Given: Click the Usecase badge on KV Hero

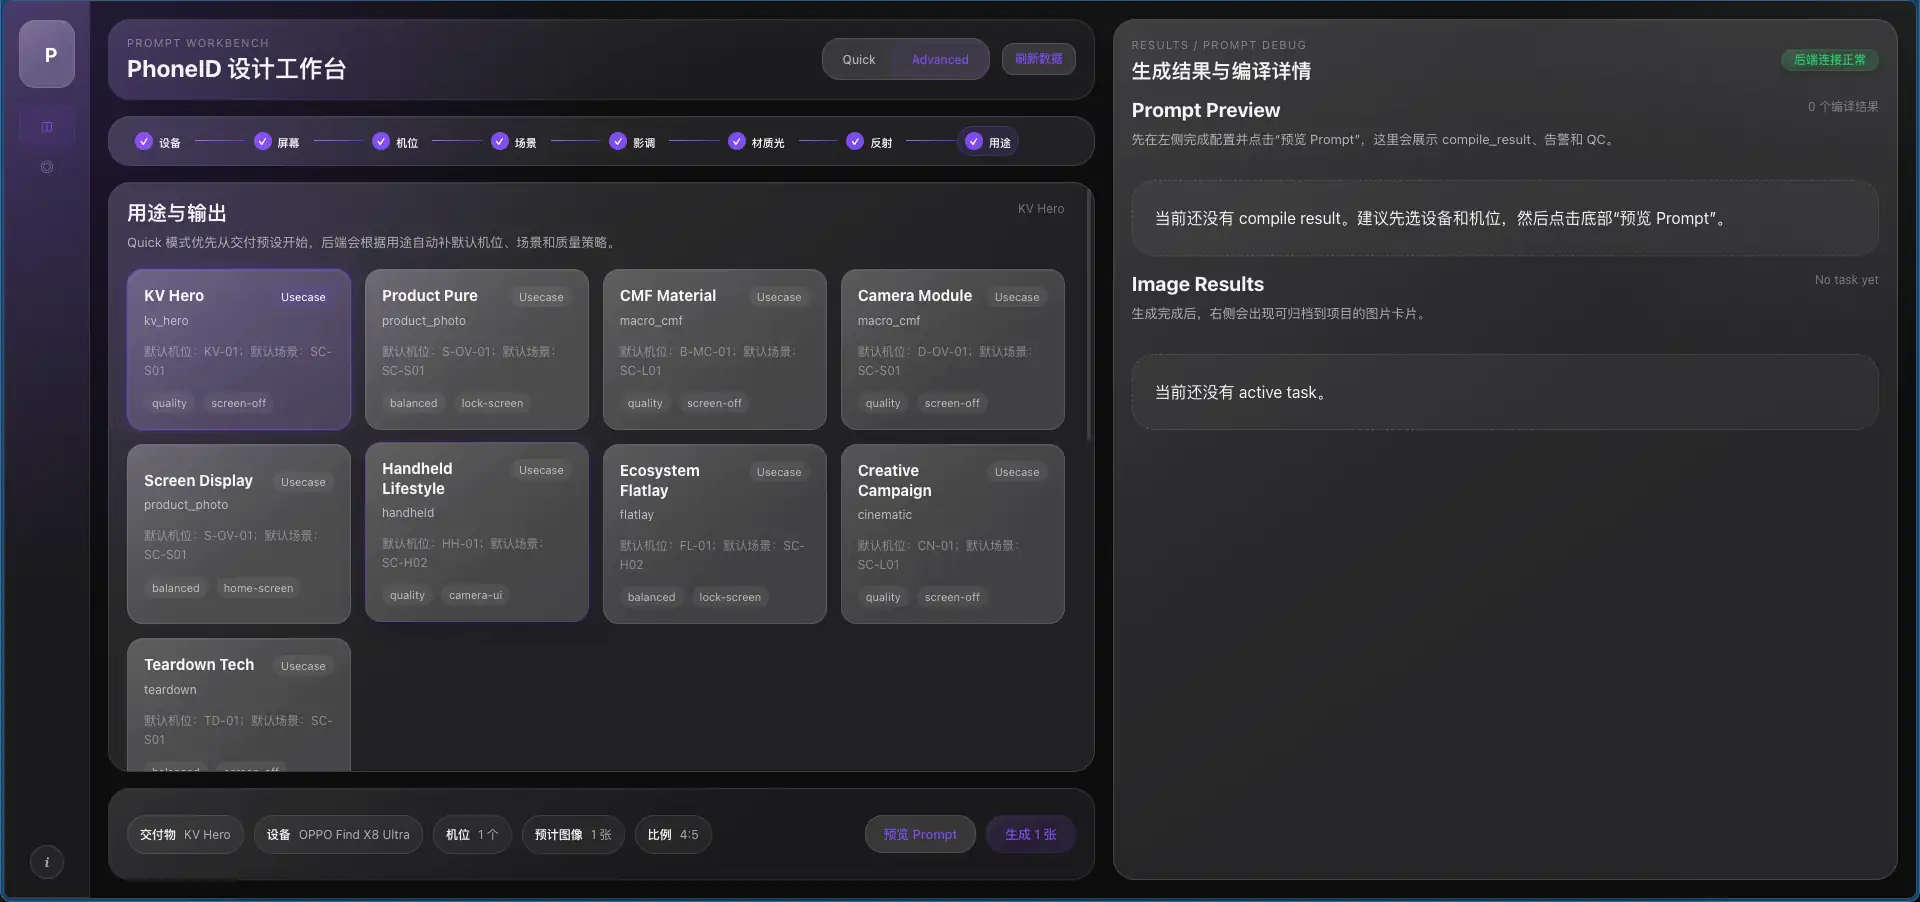Looking at the screenshot, I should pyautogui.click(x=303, y=297).
